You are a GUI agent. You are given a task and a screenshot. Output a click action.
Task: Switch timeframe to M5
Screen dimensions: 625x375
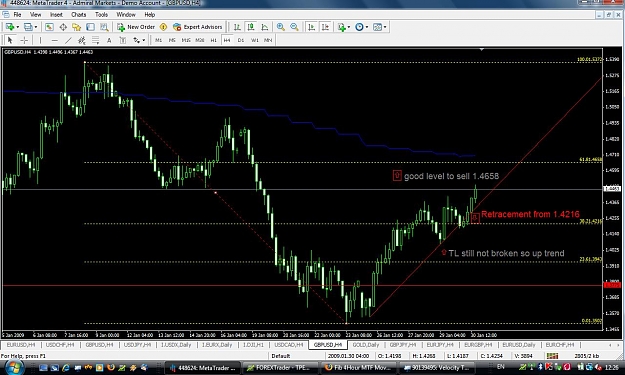coord(172,40)
